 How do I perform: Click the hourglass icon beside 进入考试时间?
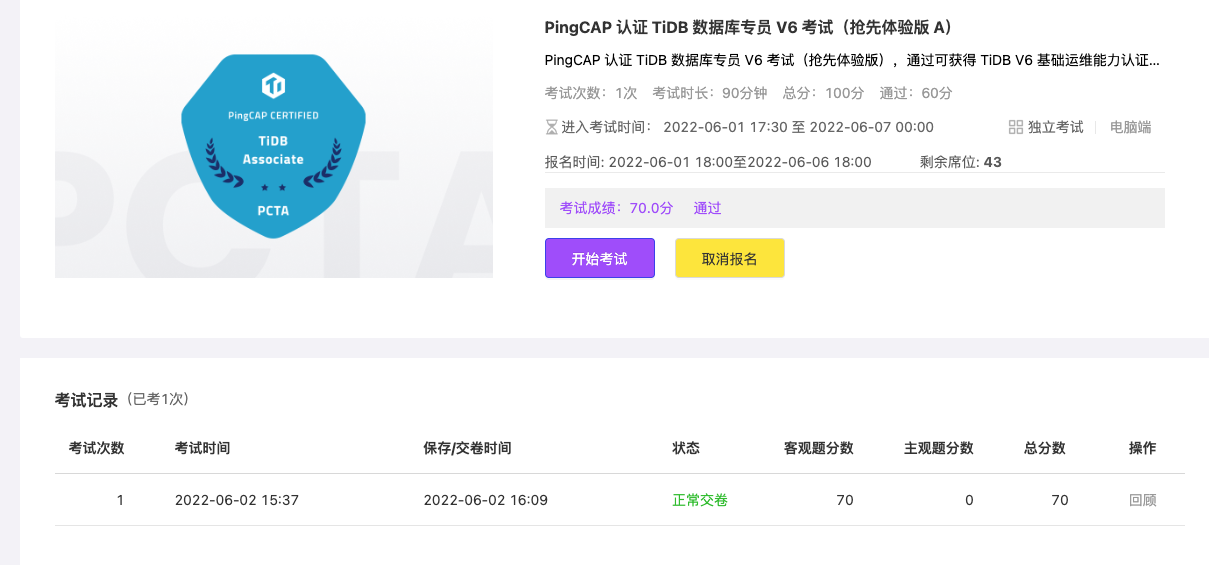coord(551,127)
